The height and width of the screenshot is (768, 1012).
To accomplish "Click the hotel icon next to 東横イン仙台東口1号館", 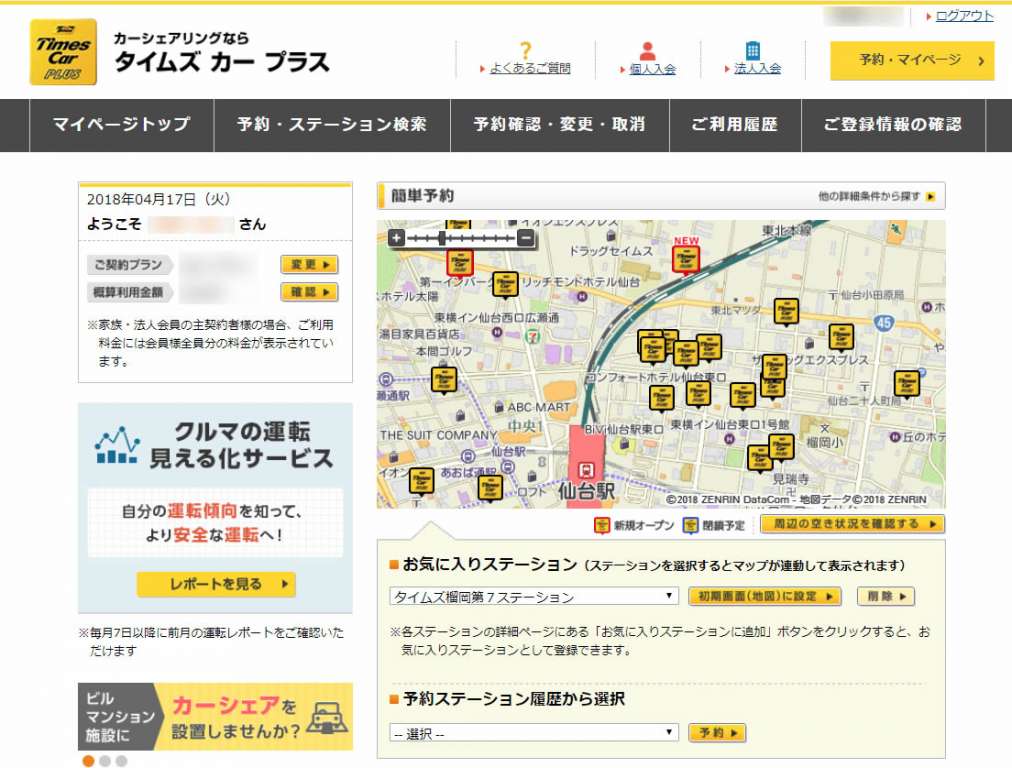I will pyautogui.click(x=729, y=440).
